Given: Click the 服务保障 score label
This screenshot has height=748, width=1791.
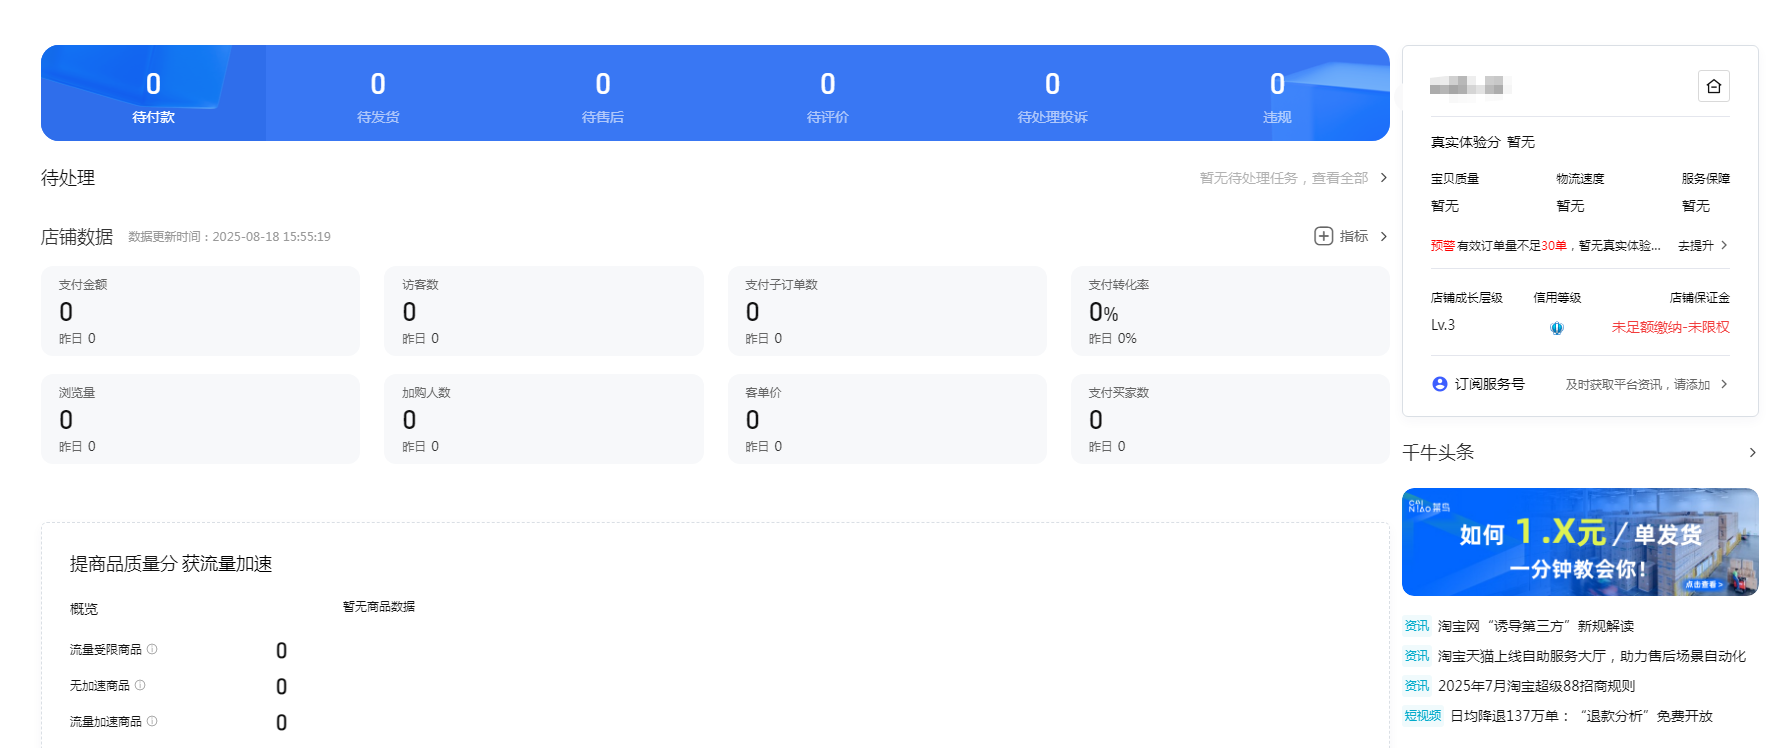Looking at the screenshot, I should 1705,179.
